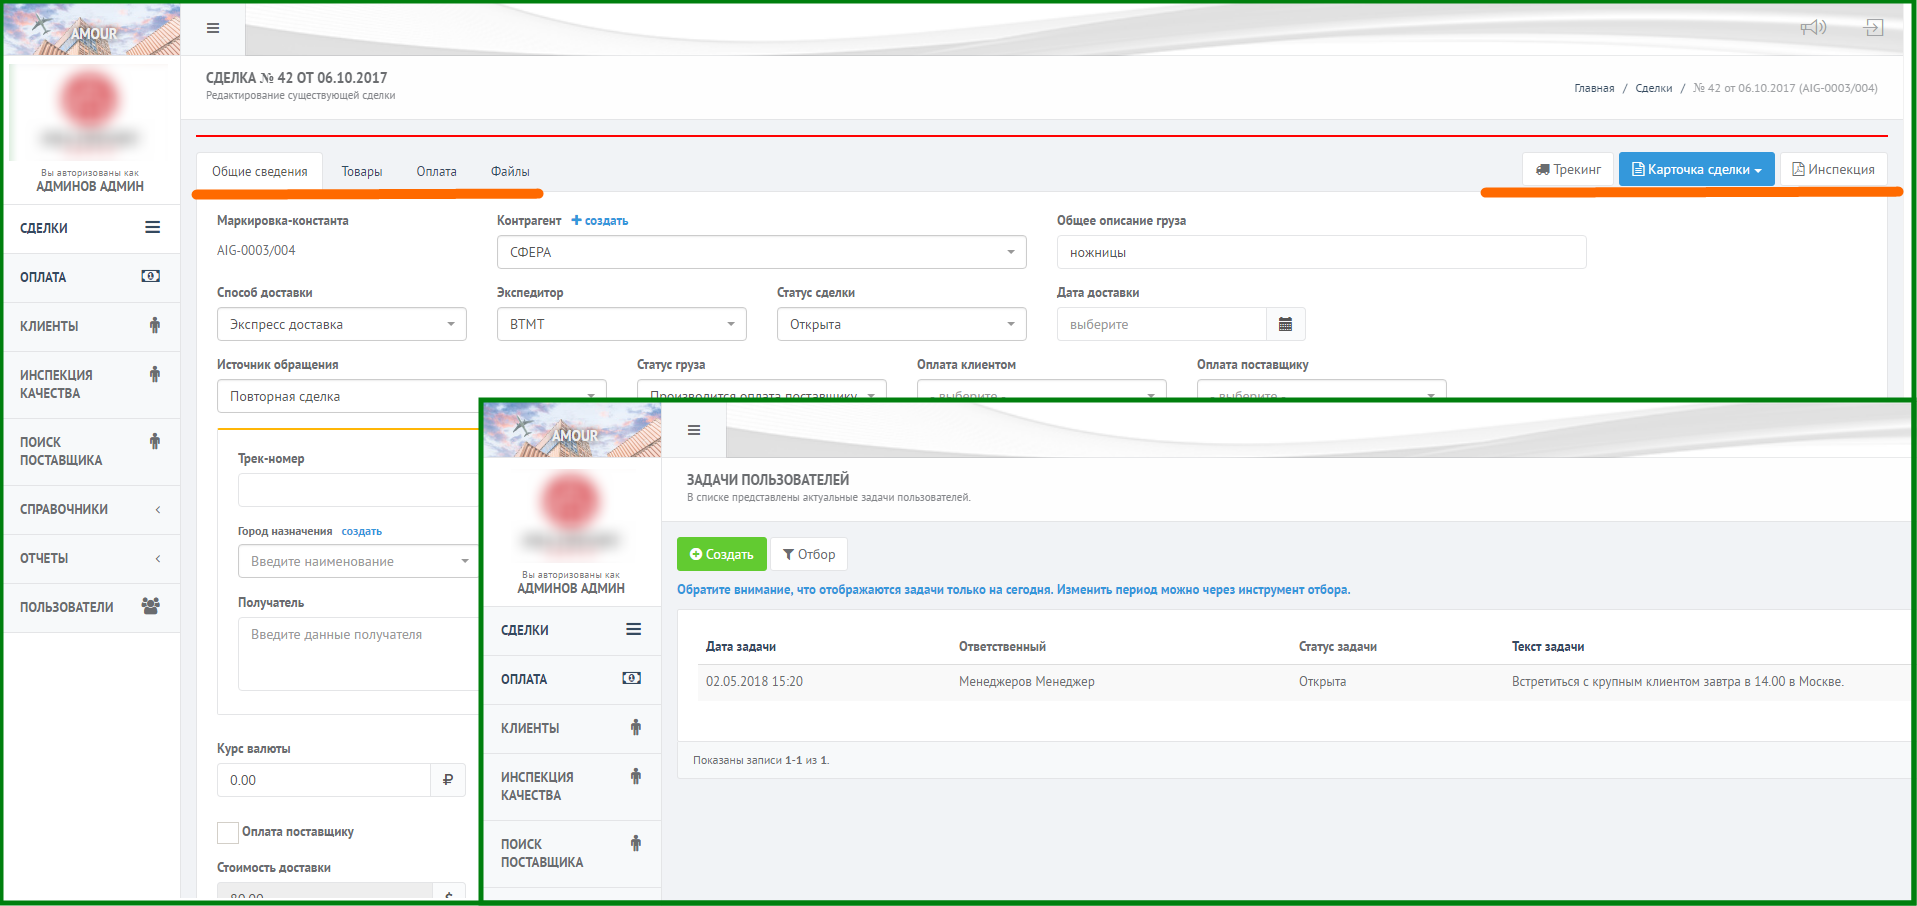Click person icon by ИНСПЕКЦИЯ КАЧЕСТВА in deal window
Image resolution: width=1917 pixels, height=906 pixels.
[x=155, y=374]
